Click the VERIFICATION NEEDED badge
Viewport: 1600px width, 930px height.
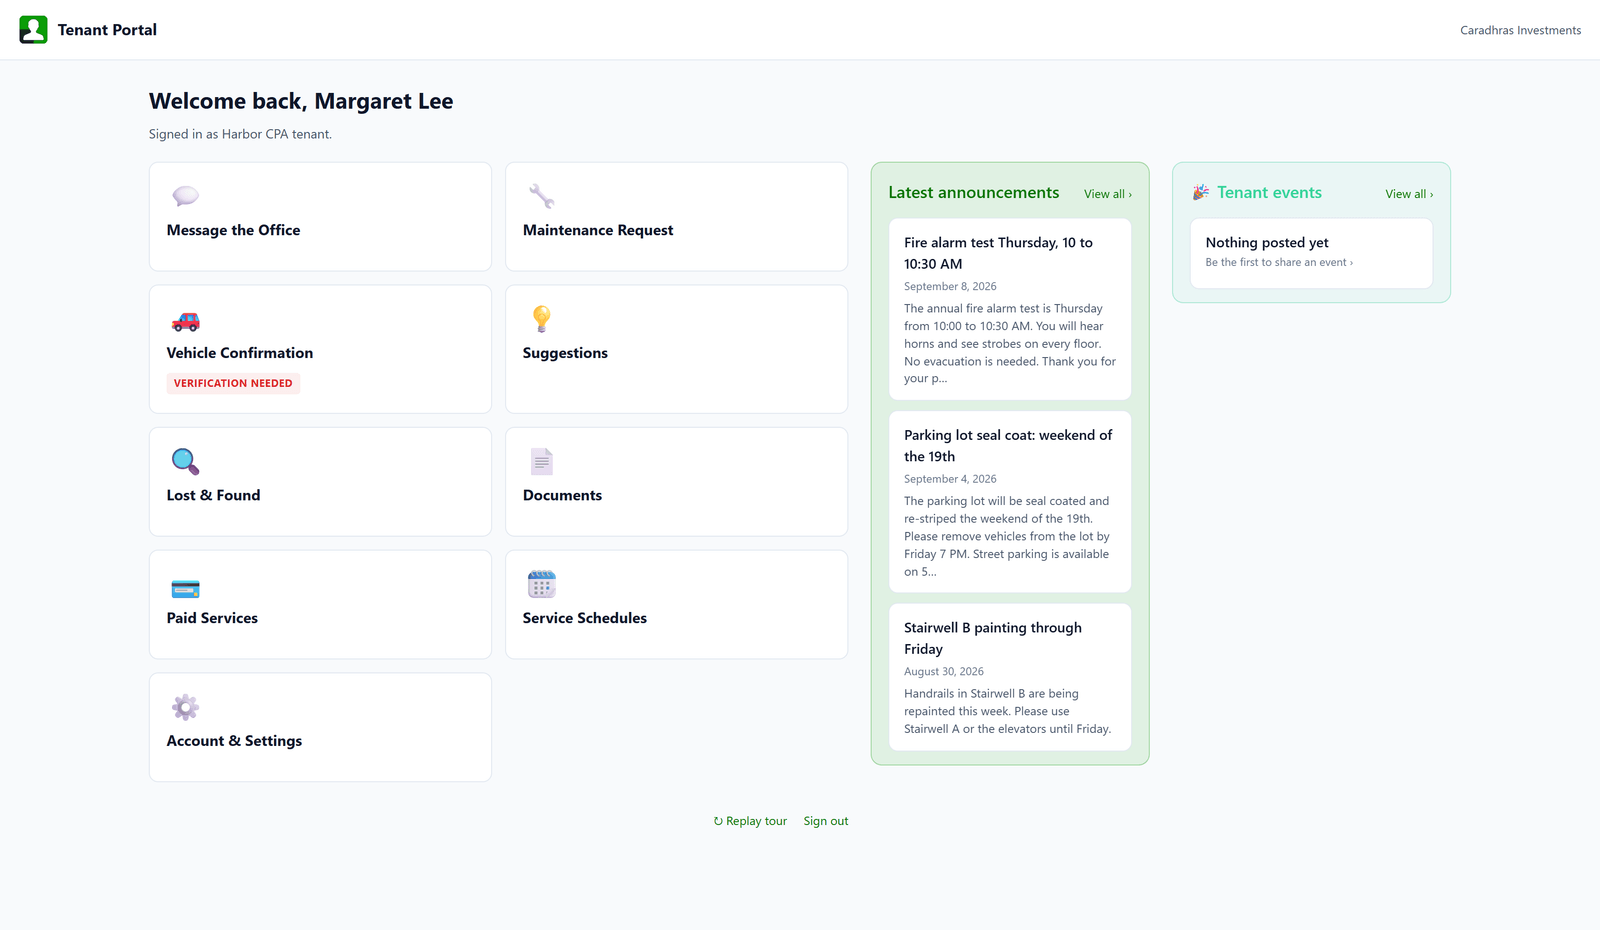point(233,383)
